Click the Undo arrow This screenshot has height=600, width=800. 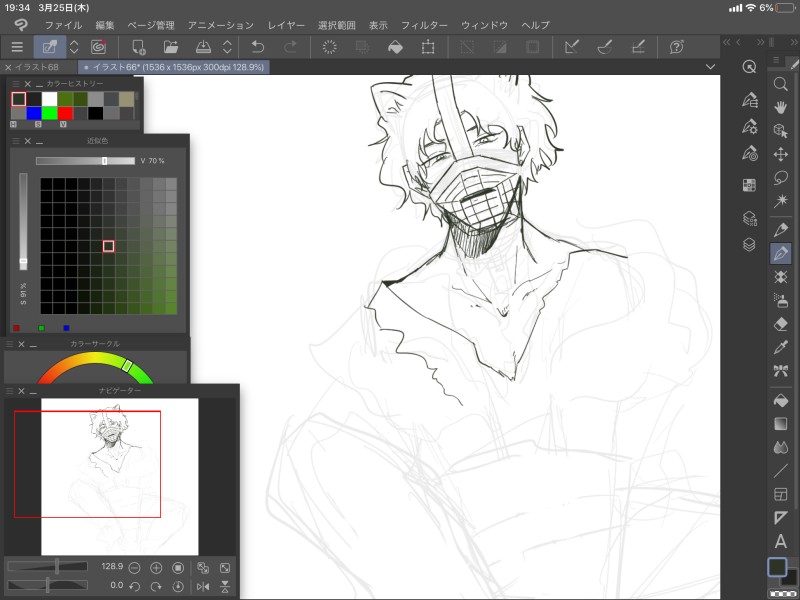click(x=258, y=47)
